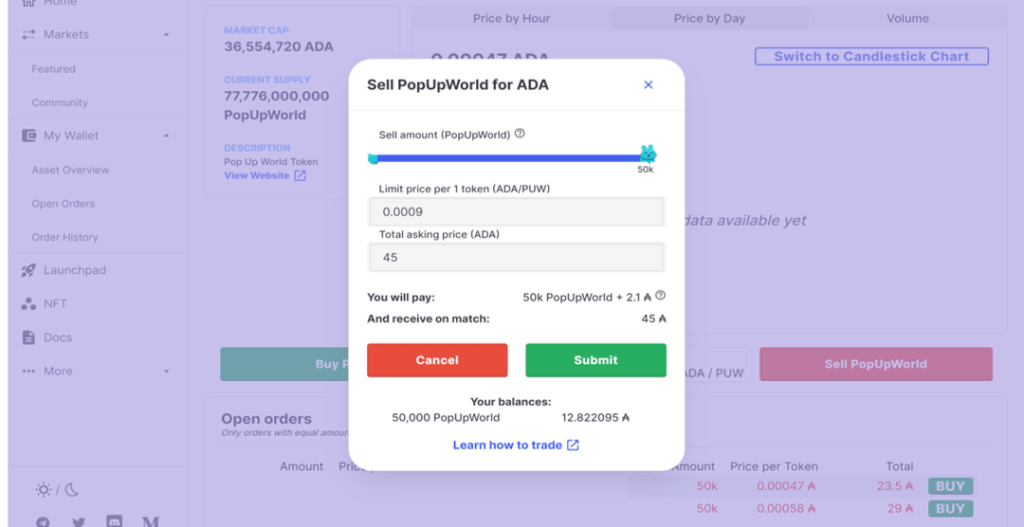The height and width of the screenshot is (527, 1024).
Task: Toggle light/dark theme mode
Action: (56, 490)
